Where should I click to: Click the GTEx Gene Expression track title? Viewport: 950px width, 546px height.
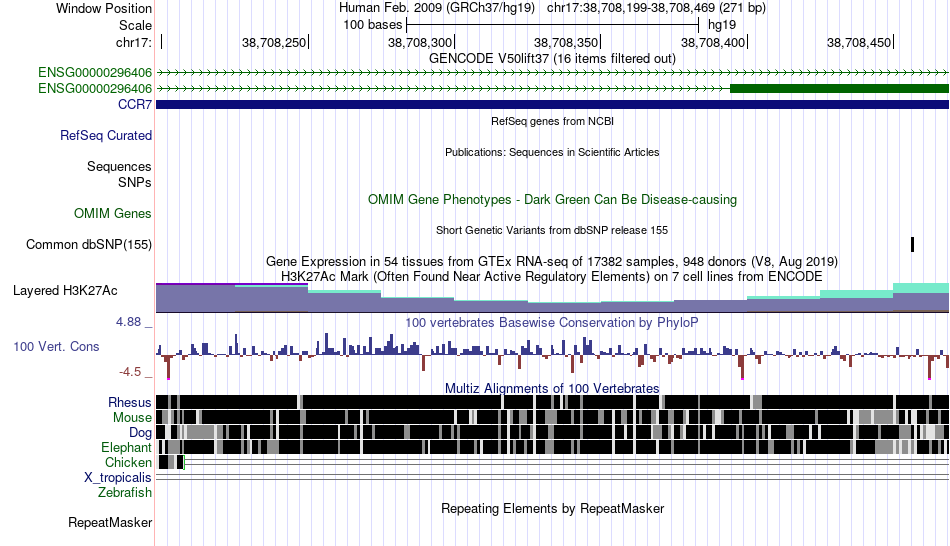pyautogui.click(x=552, y=261)
